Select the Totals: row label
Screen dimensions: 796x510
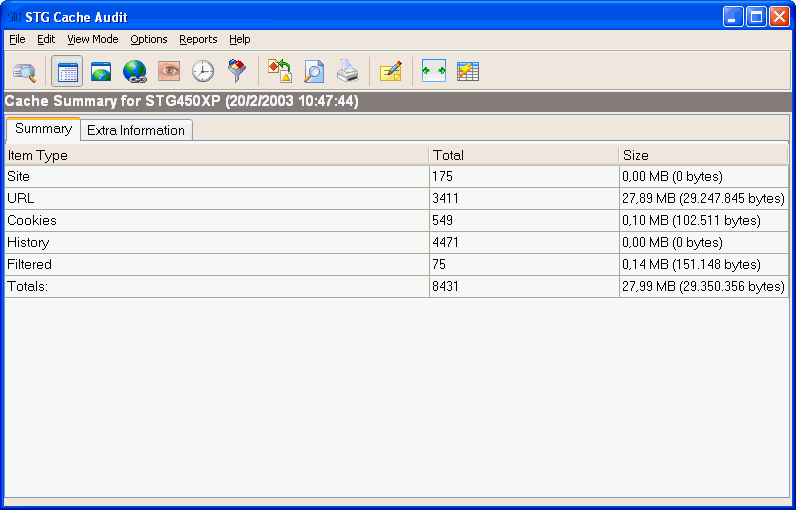pyautogui.click(x=27, y=287)
